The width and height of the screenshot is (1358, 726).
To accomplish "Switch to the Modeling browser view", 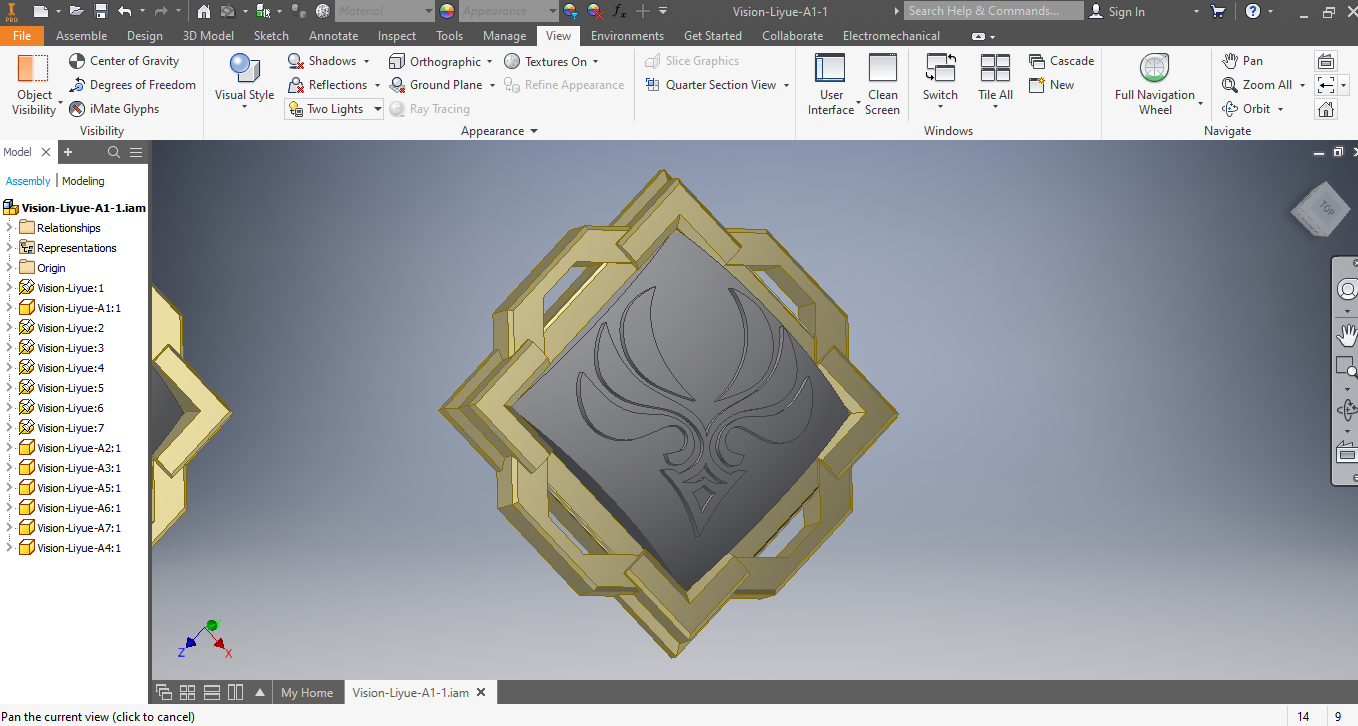I will click(x=83, y=181).
